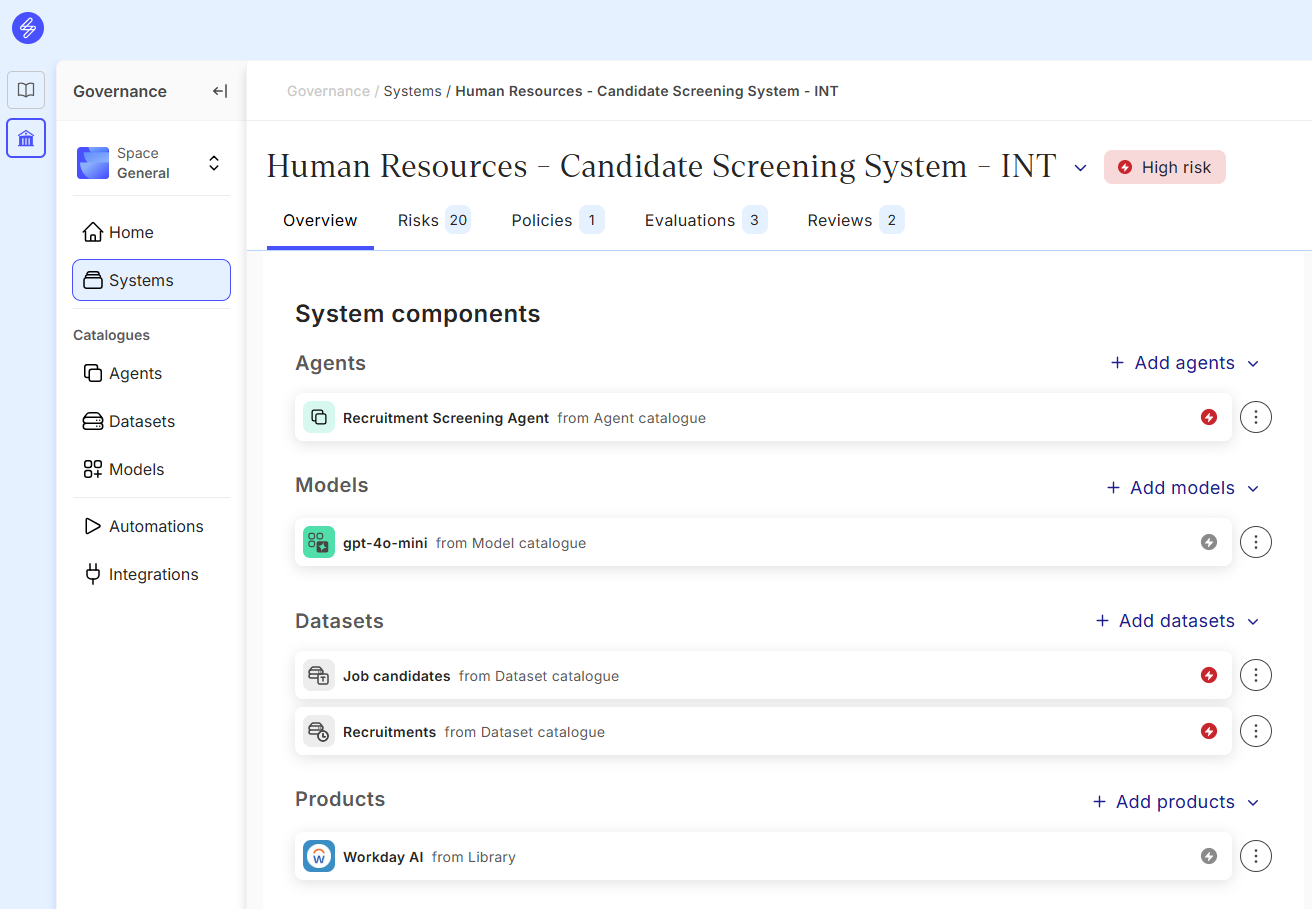This screenshot has height=909, width=1312.
Task: Open more options for Recruitment Screening Agent
Action: 1256,417
